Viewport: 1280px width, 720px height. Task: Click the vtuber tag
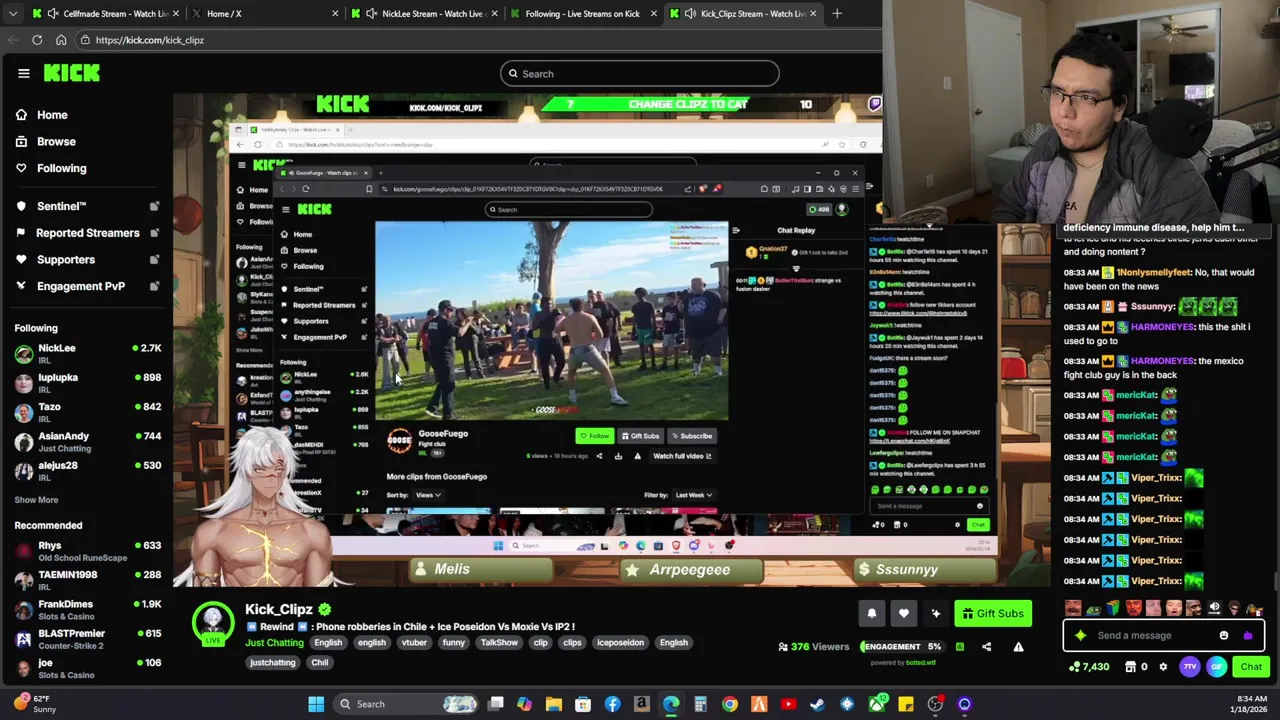coord(414,643)
